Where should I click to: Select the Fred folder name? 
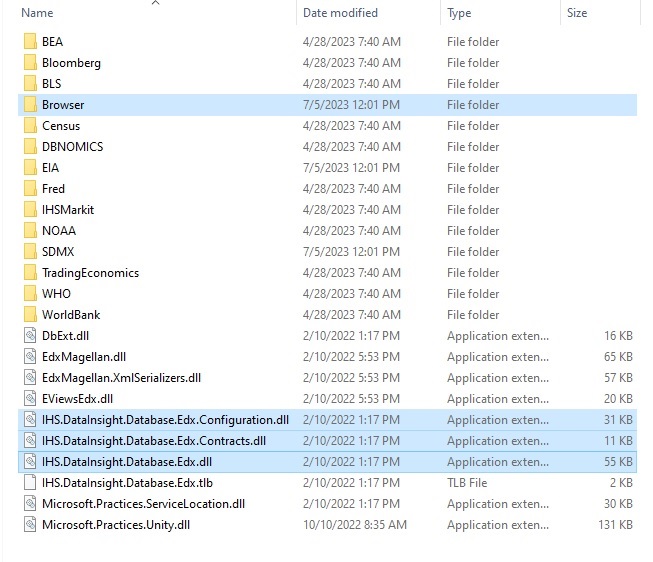point(53,189)
